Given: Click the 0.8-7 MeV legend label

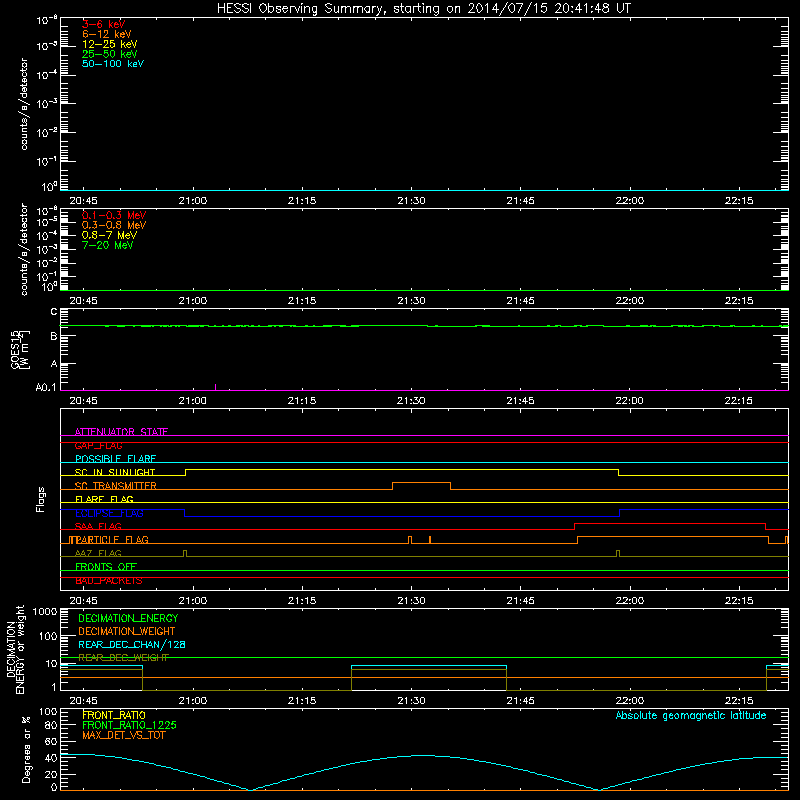Looking at the screenshot, I should pos(109,235).
